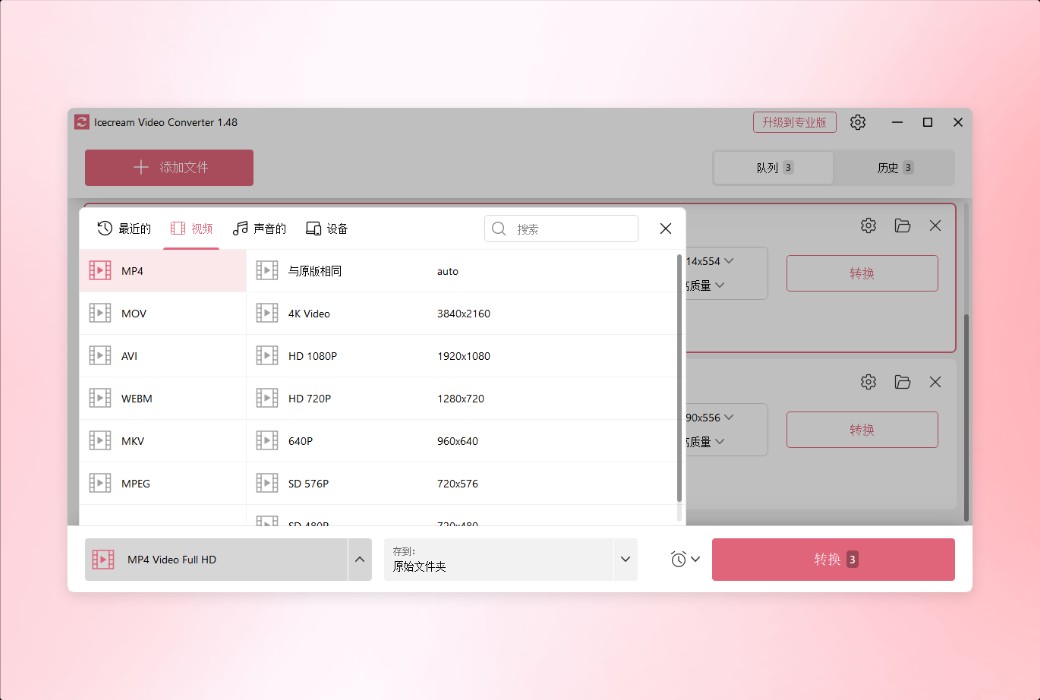Open the 原始文件夹 save-to dropdown
Screen dimensions: 1040x700
tap(624, 559)
